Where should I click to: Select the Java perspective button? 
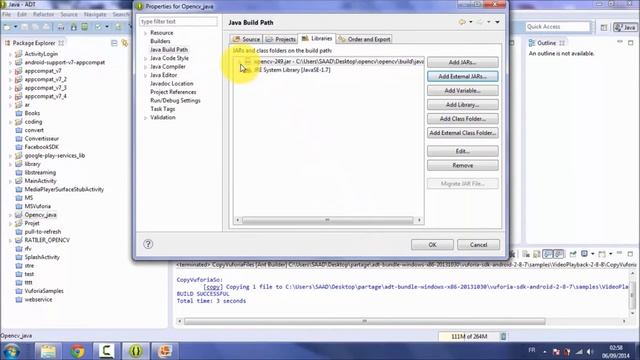[x=625, y=27]
